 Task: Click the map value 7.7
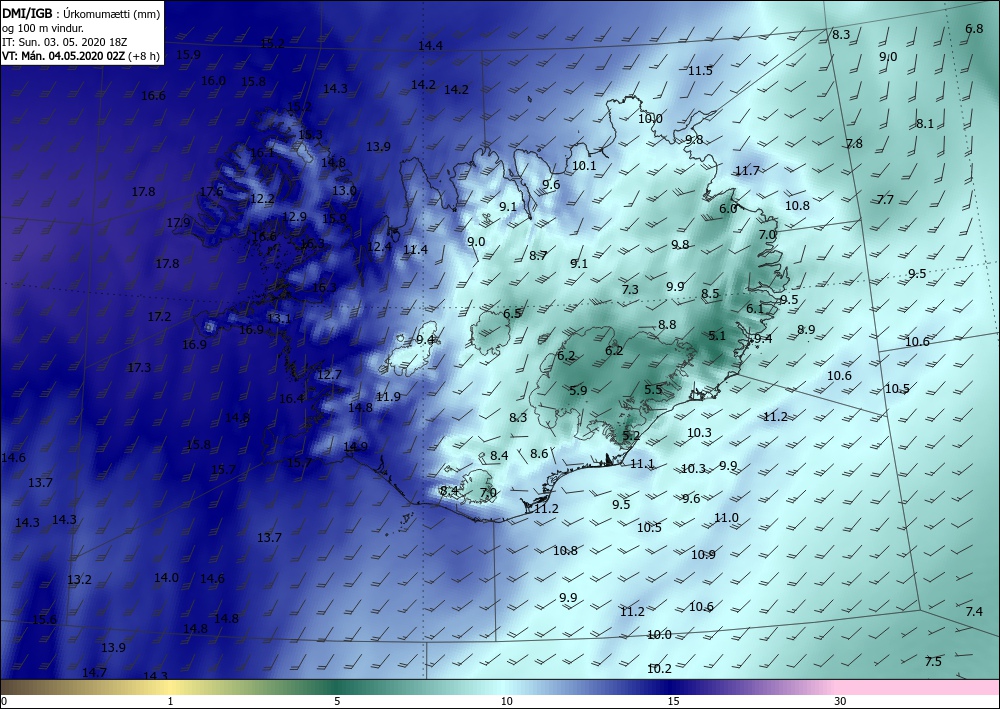(885, 200)
